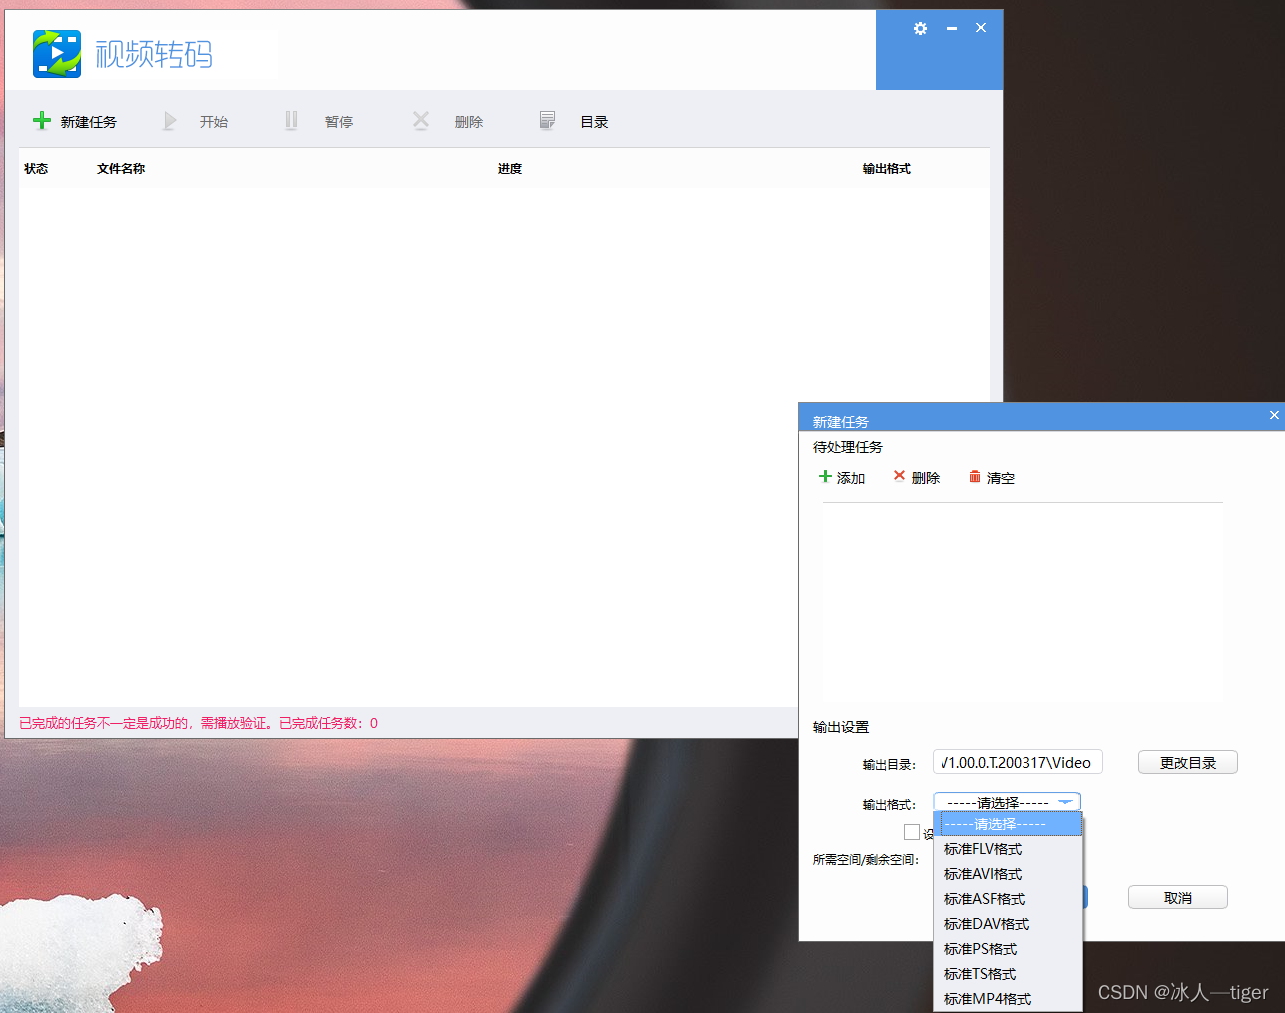The width and height of the screenshot is (1285, 1013).
Task: Toggle the checkbox below output format
Action: (x=912, y=832)
